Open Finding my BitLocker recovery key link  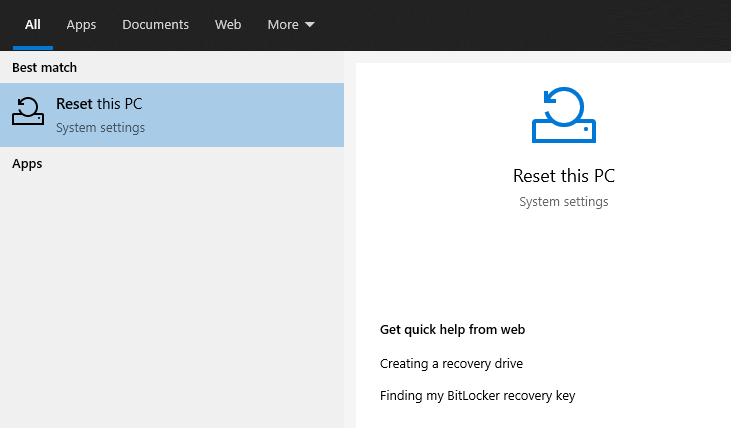477,396
